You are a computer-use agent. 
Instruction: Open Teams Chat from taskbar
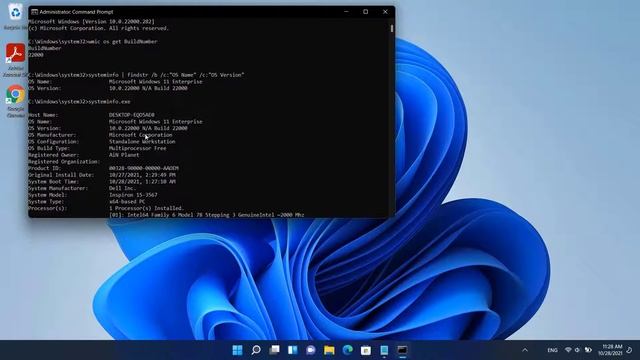[x=311, y=350]
